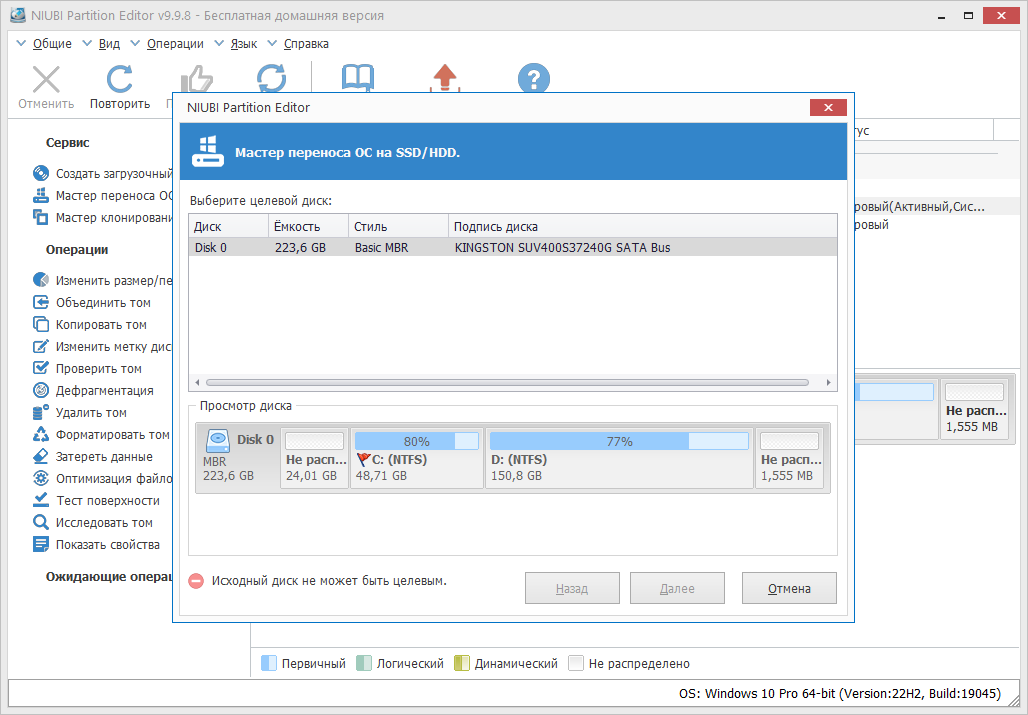Click the Создать загрузочный disc icon

(x=41, y=173)
